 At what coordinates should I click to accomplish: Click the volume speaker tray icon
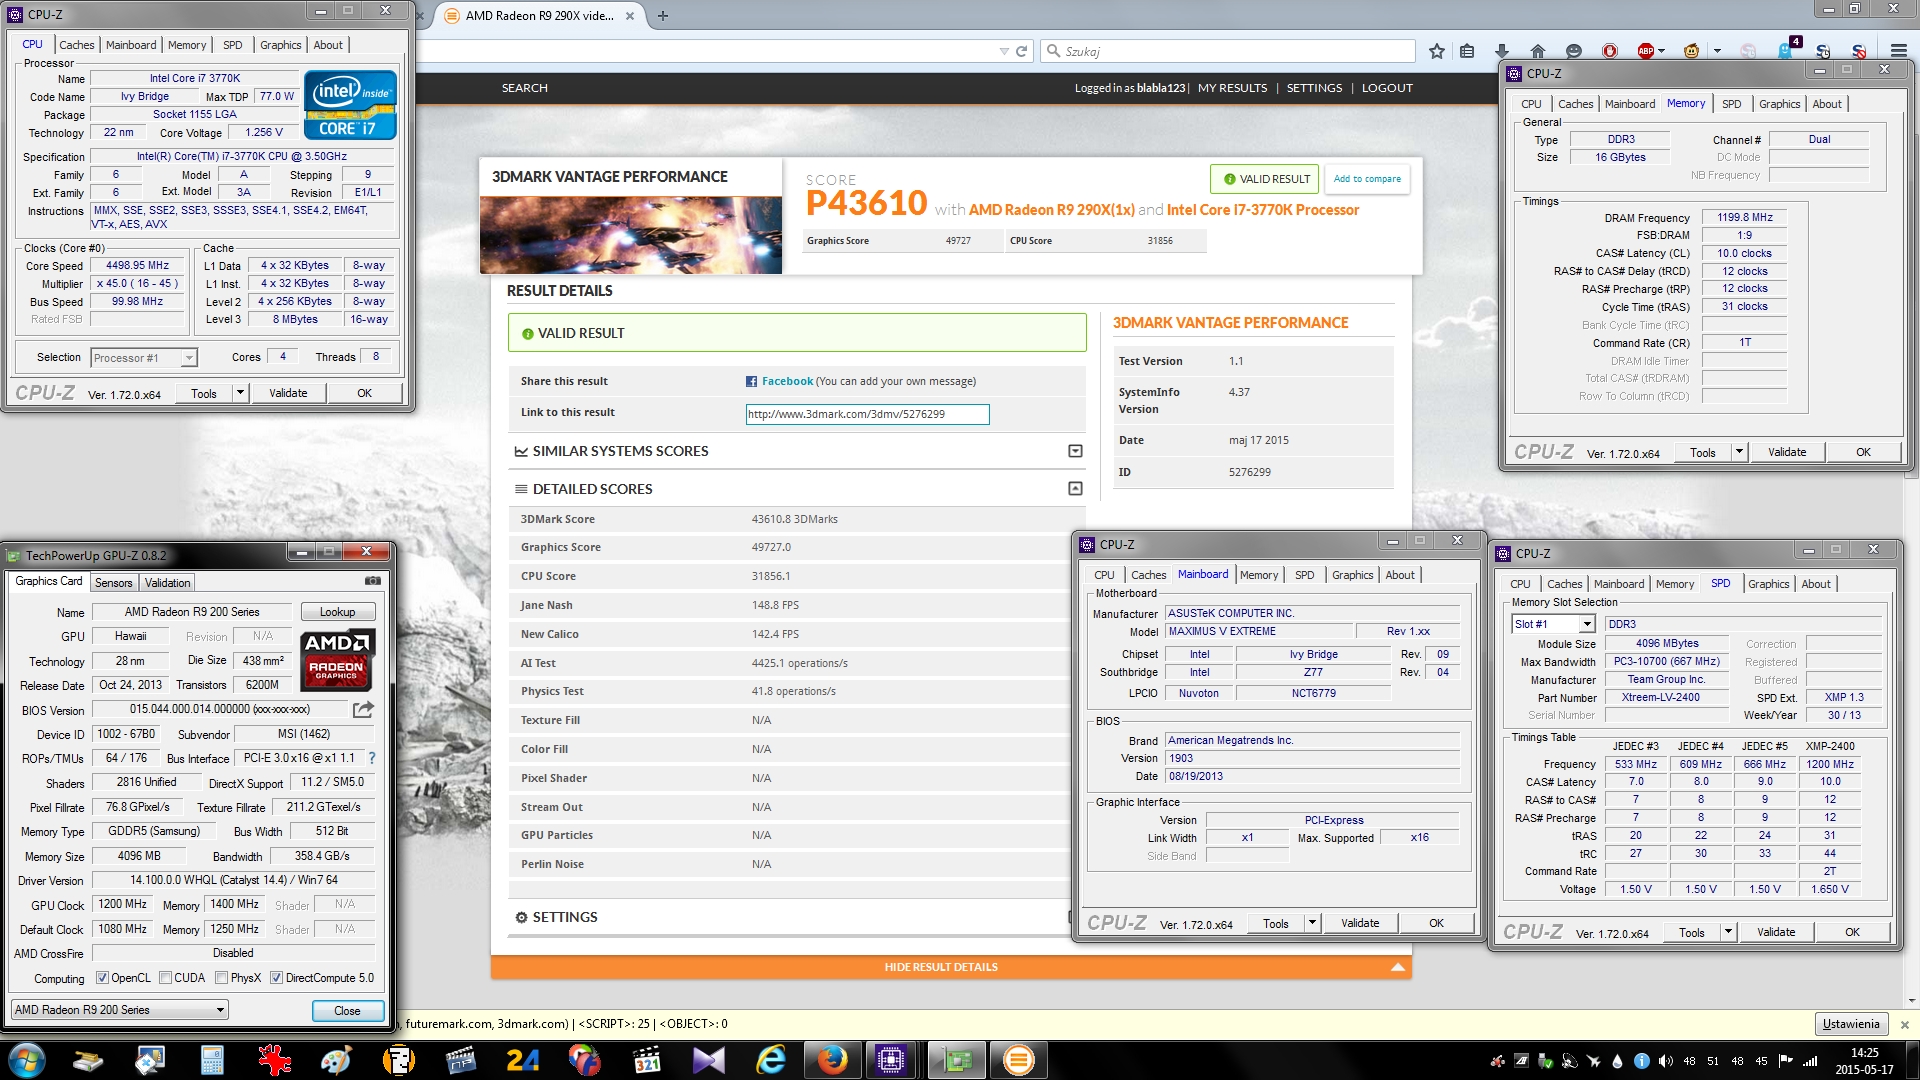pyautogui.click(x=1665, y=1061)
